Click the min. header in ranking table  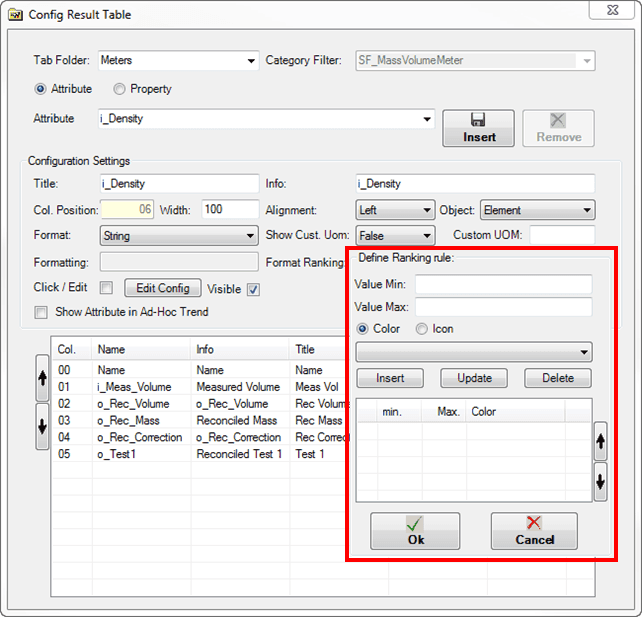click(399, 411)
